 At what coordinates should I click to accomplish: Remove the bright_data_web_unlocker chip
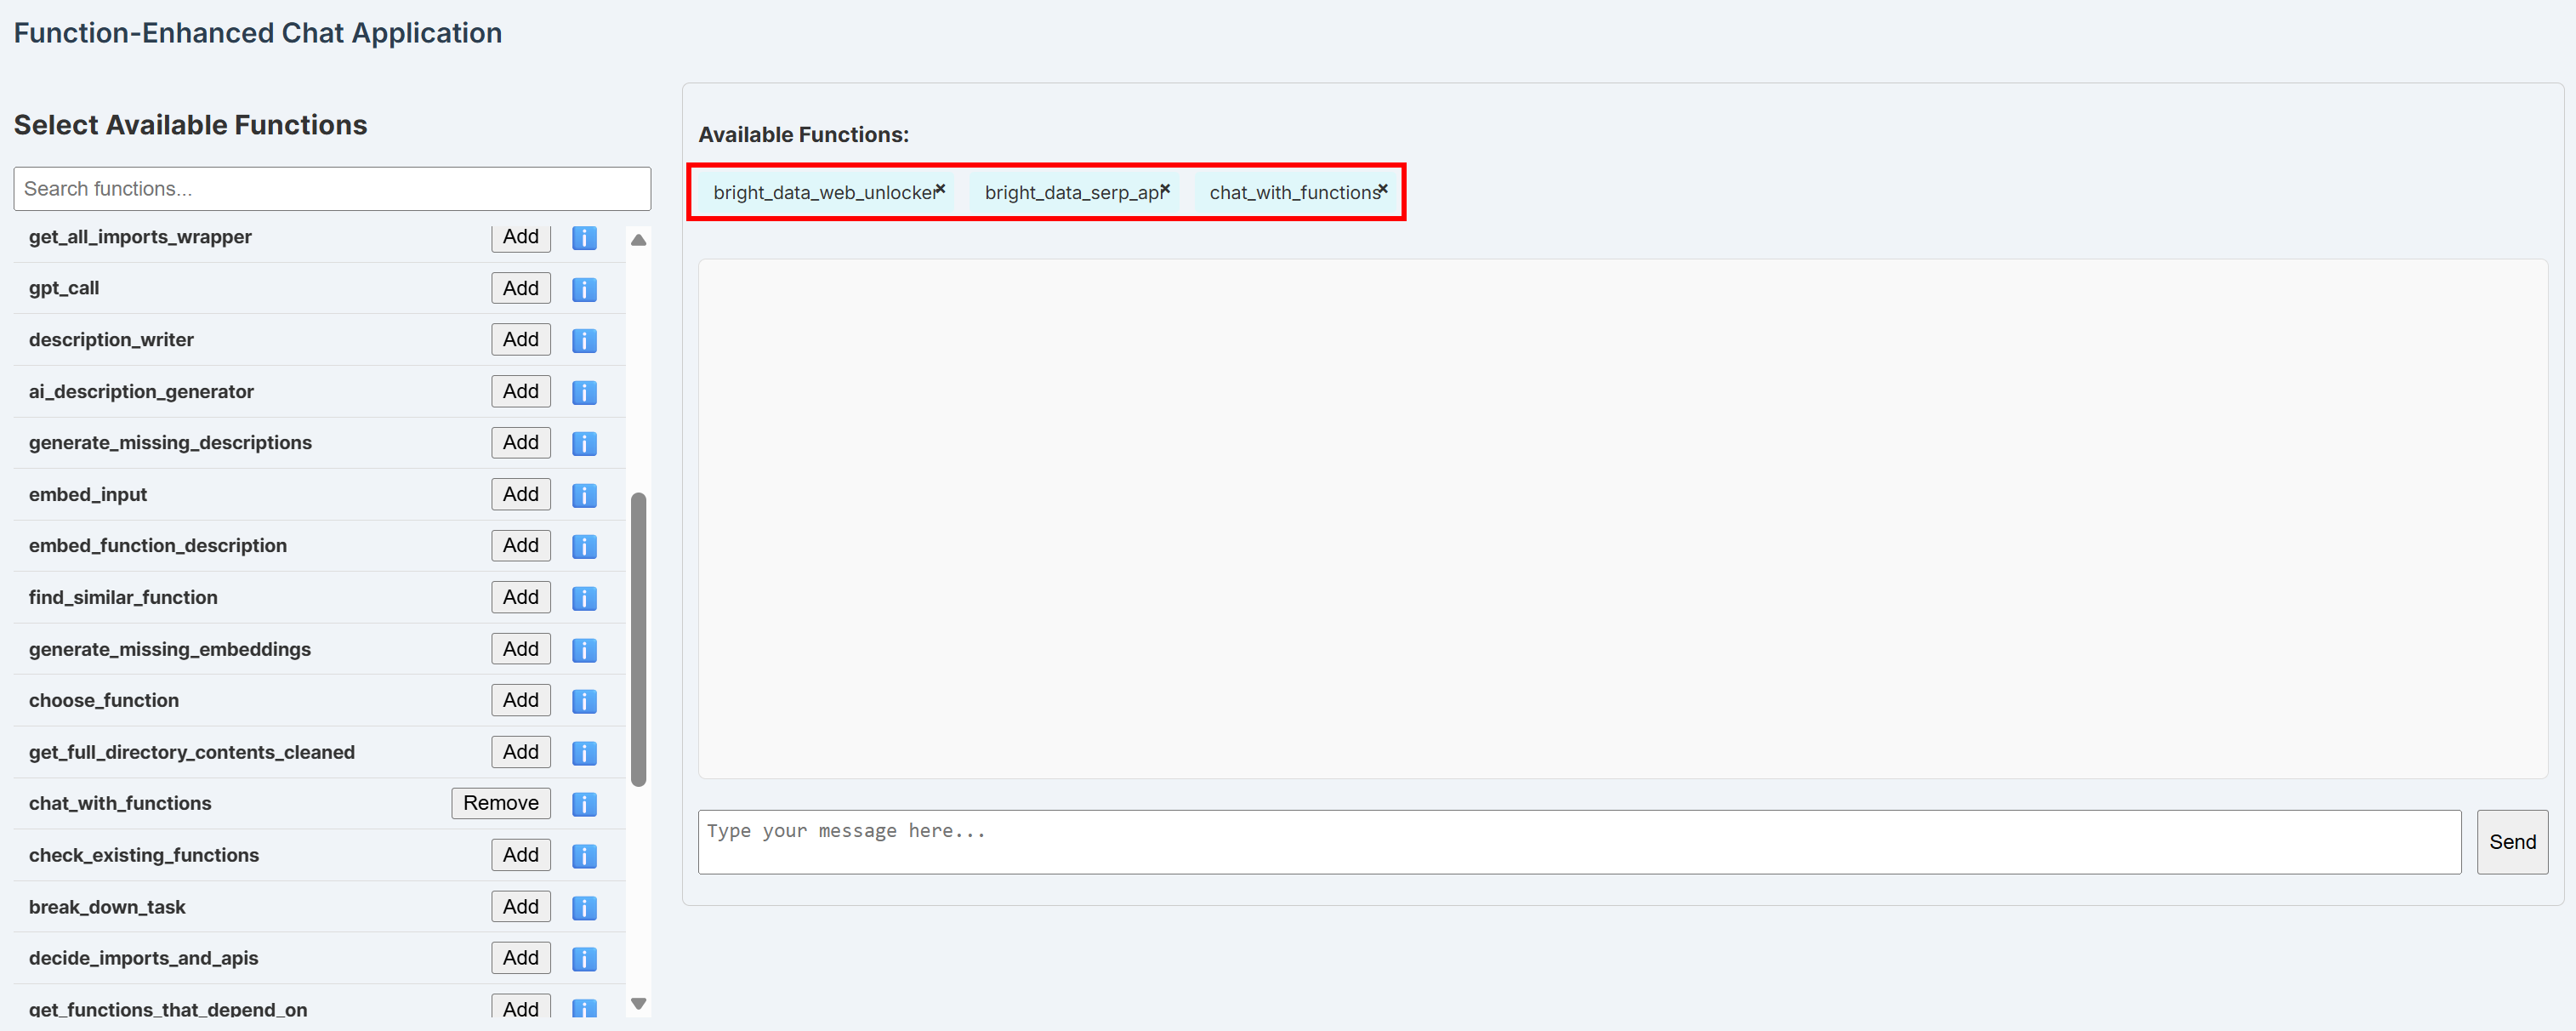click(x=941, y=188)
